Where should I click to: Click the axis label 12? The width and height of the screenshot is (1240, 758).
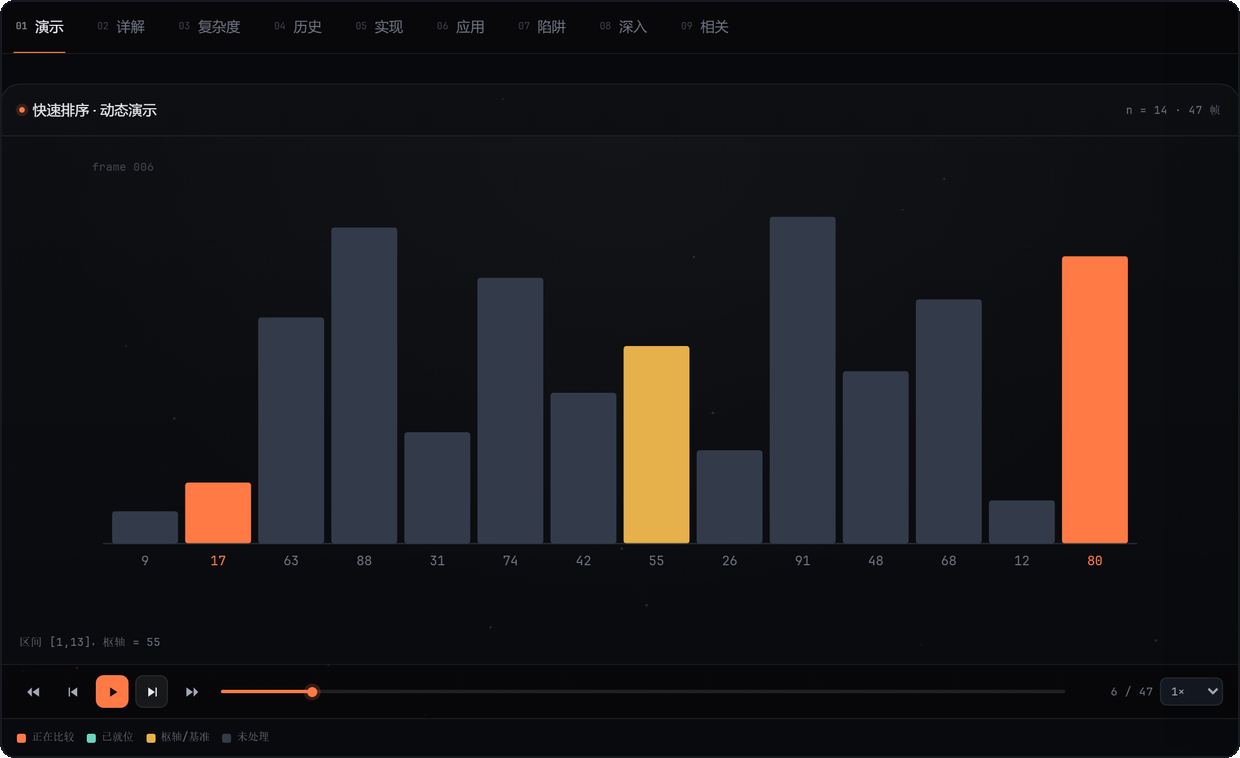point(1022,561)
